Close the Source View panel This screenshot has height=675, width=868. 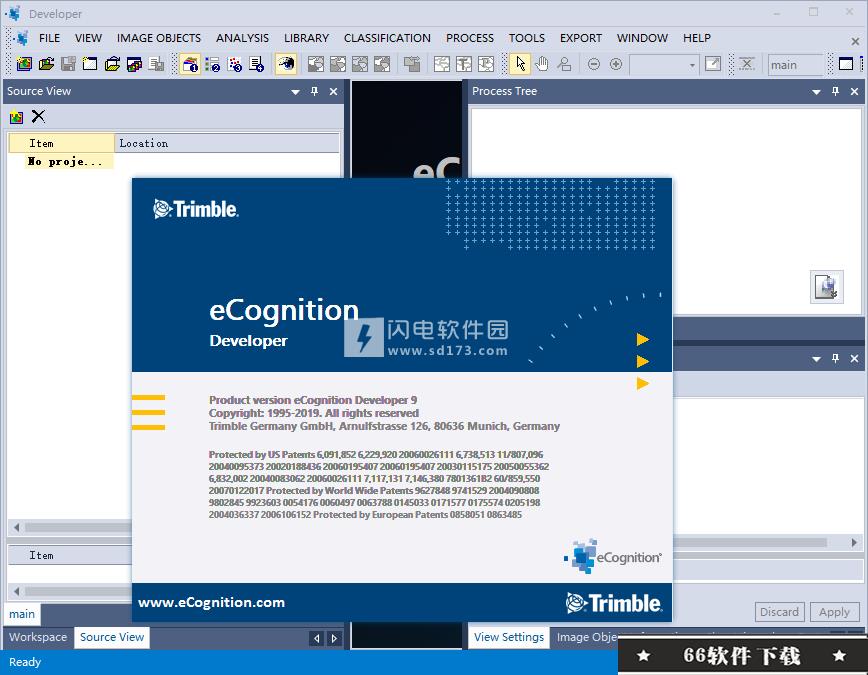[x=333, y=91]
